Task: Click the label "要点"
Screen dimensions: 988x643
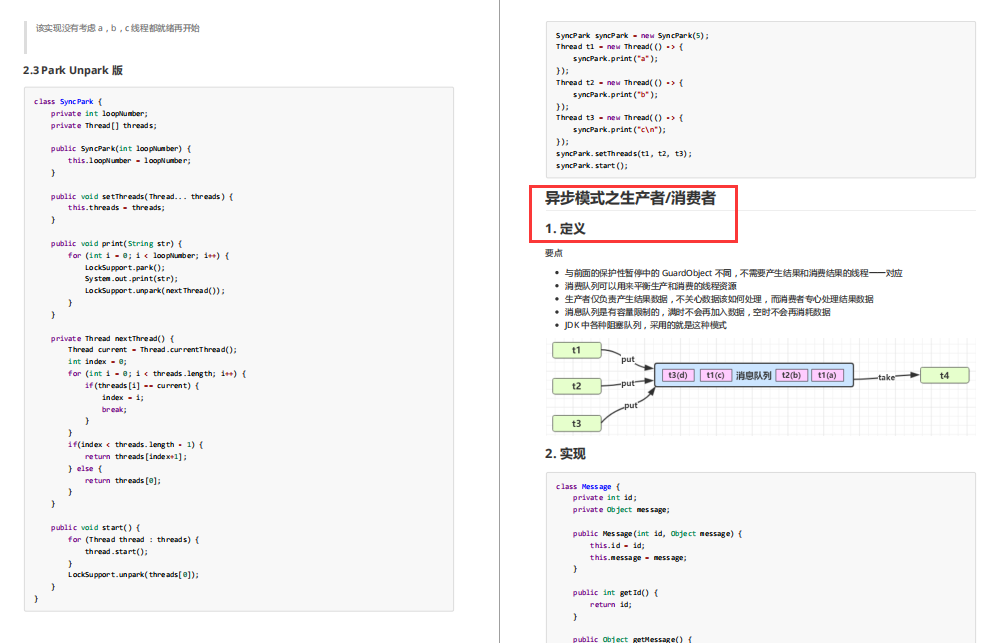Action: click(x=554, y=253)
